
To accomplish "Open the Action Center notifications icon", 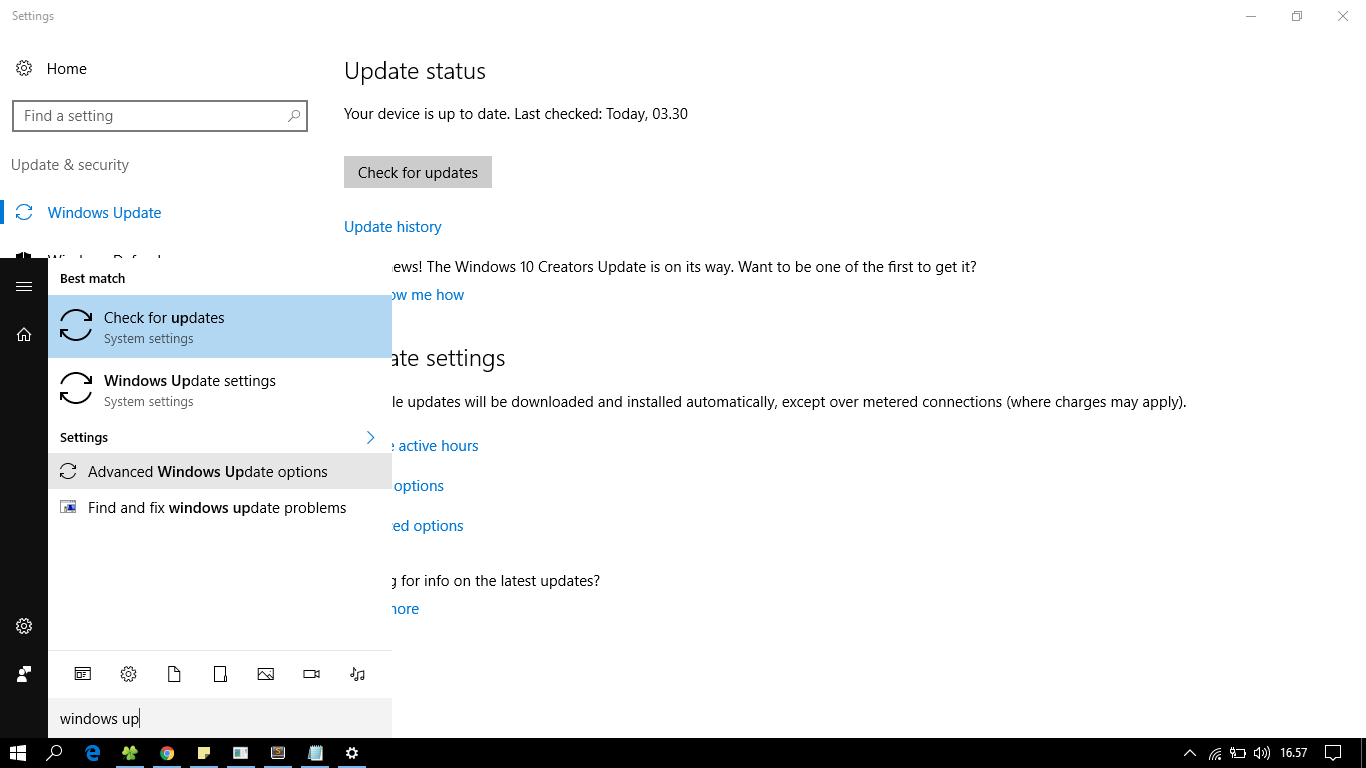I will [1333, 753].
